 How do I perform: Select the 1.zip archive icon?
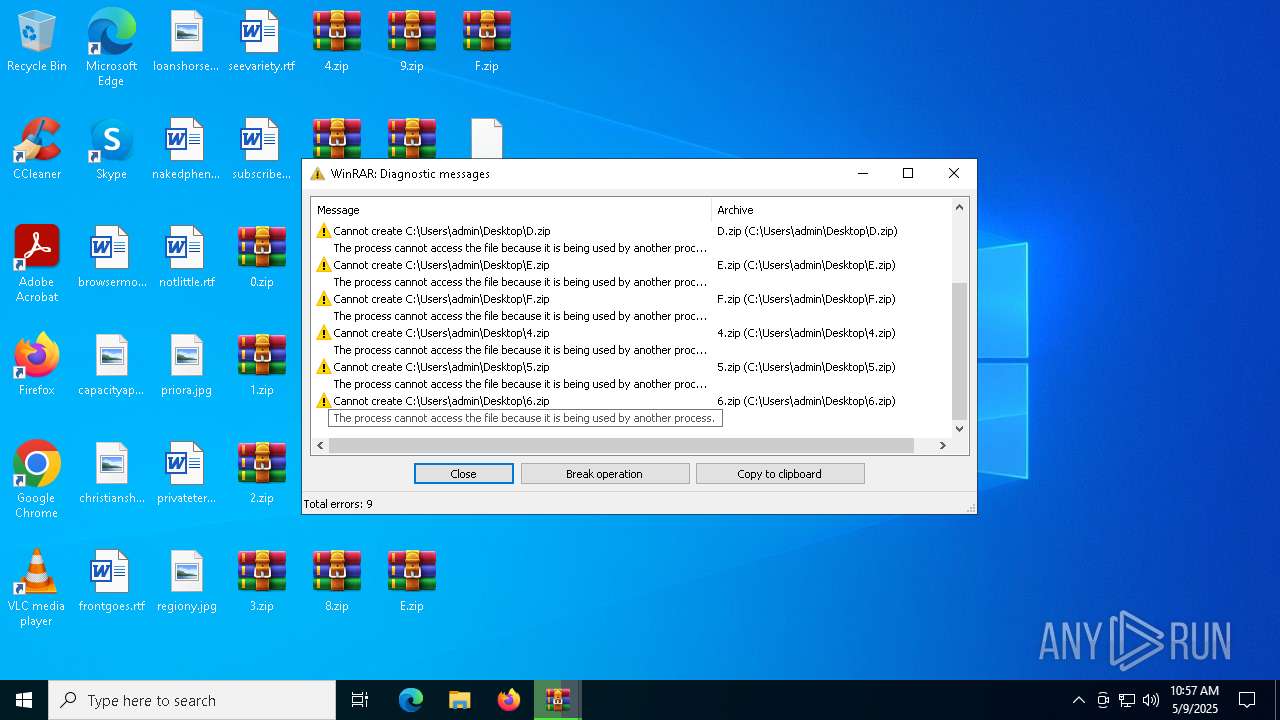click(261, 366)
